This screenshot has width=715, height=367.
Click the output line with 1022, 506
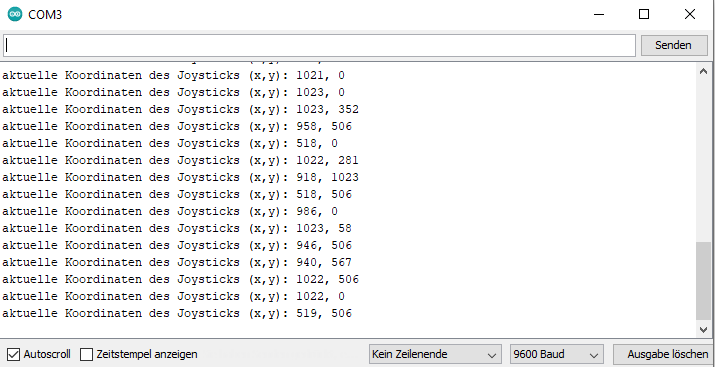tap(180, 279)
